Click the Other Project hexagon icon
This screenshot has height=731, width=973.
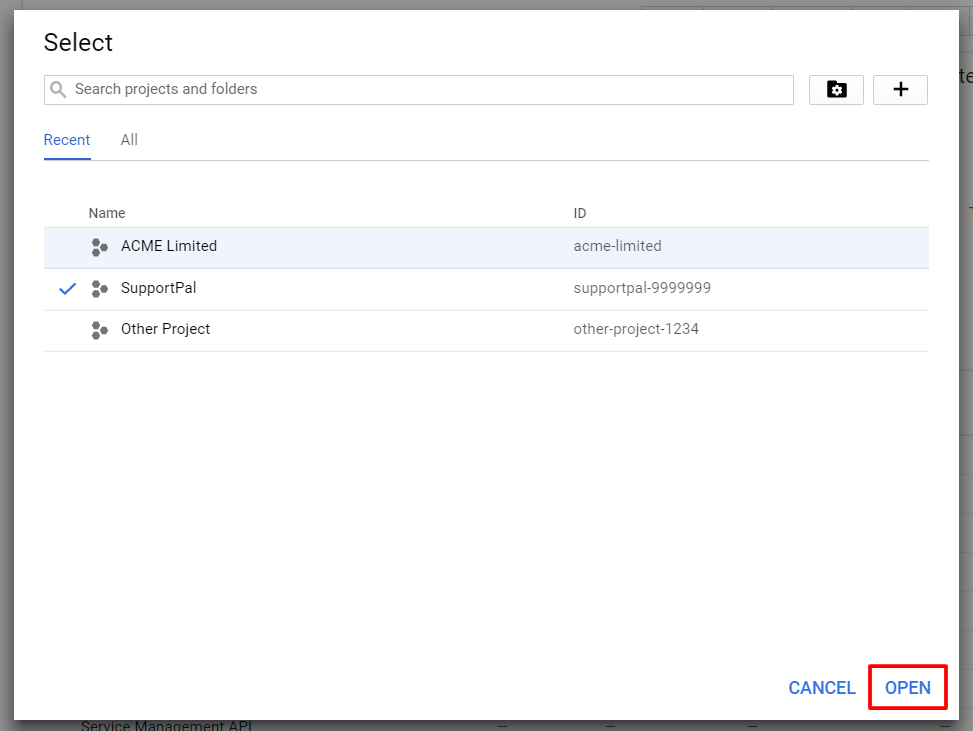[99, 330]
